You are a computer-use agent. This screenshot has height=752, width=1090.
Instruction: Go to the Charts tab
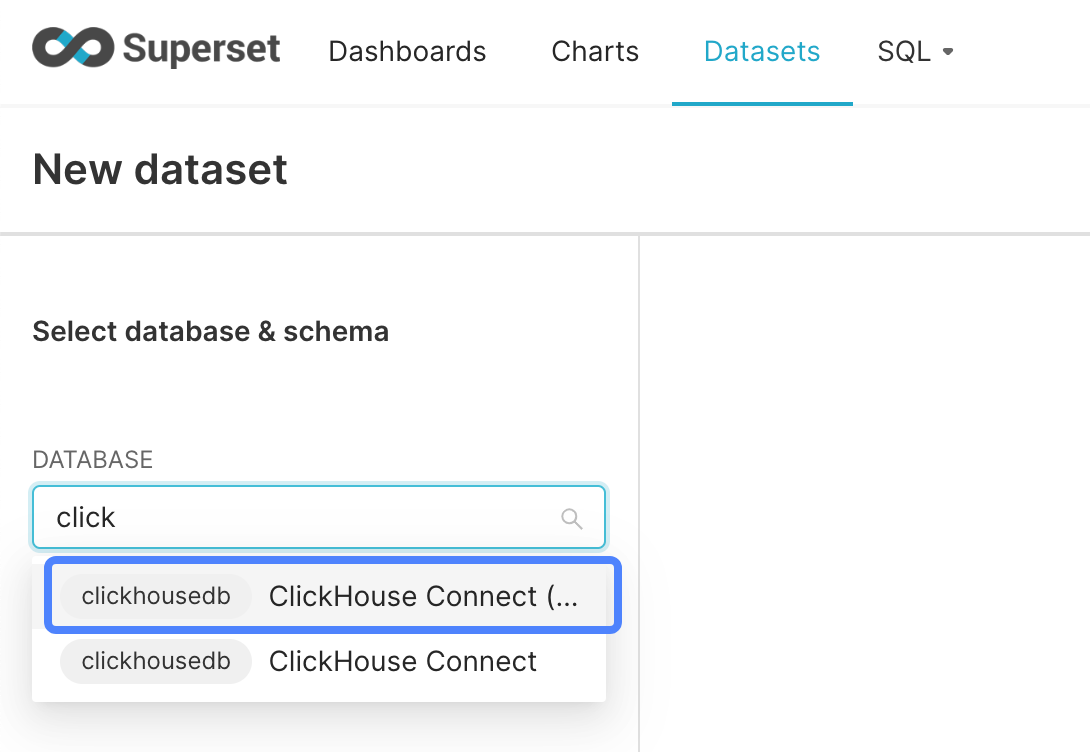[x=595, y=51]
